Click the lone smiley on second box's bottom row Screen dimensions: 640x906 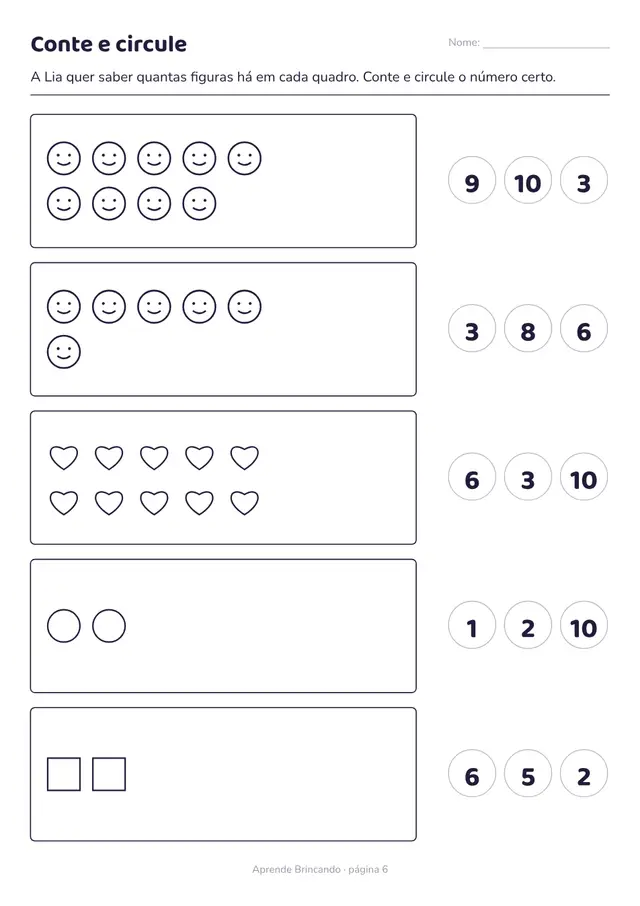64,352
